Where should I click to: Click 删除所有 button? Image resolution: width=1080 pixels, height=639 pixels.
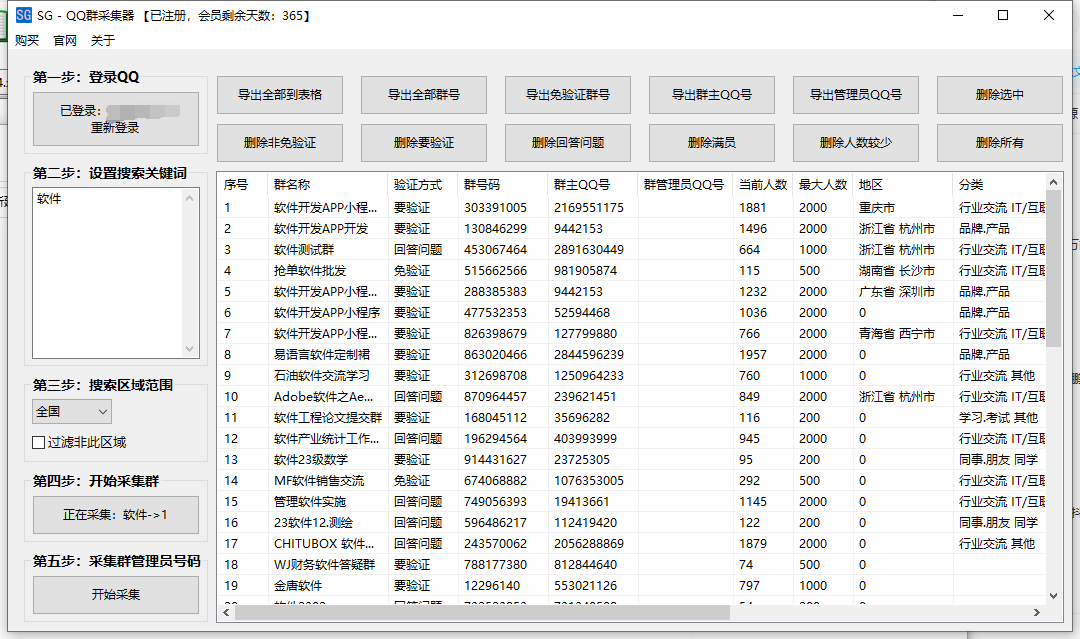pyautogui.click(x=999, y=143)
